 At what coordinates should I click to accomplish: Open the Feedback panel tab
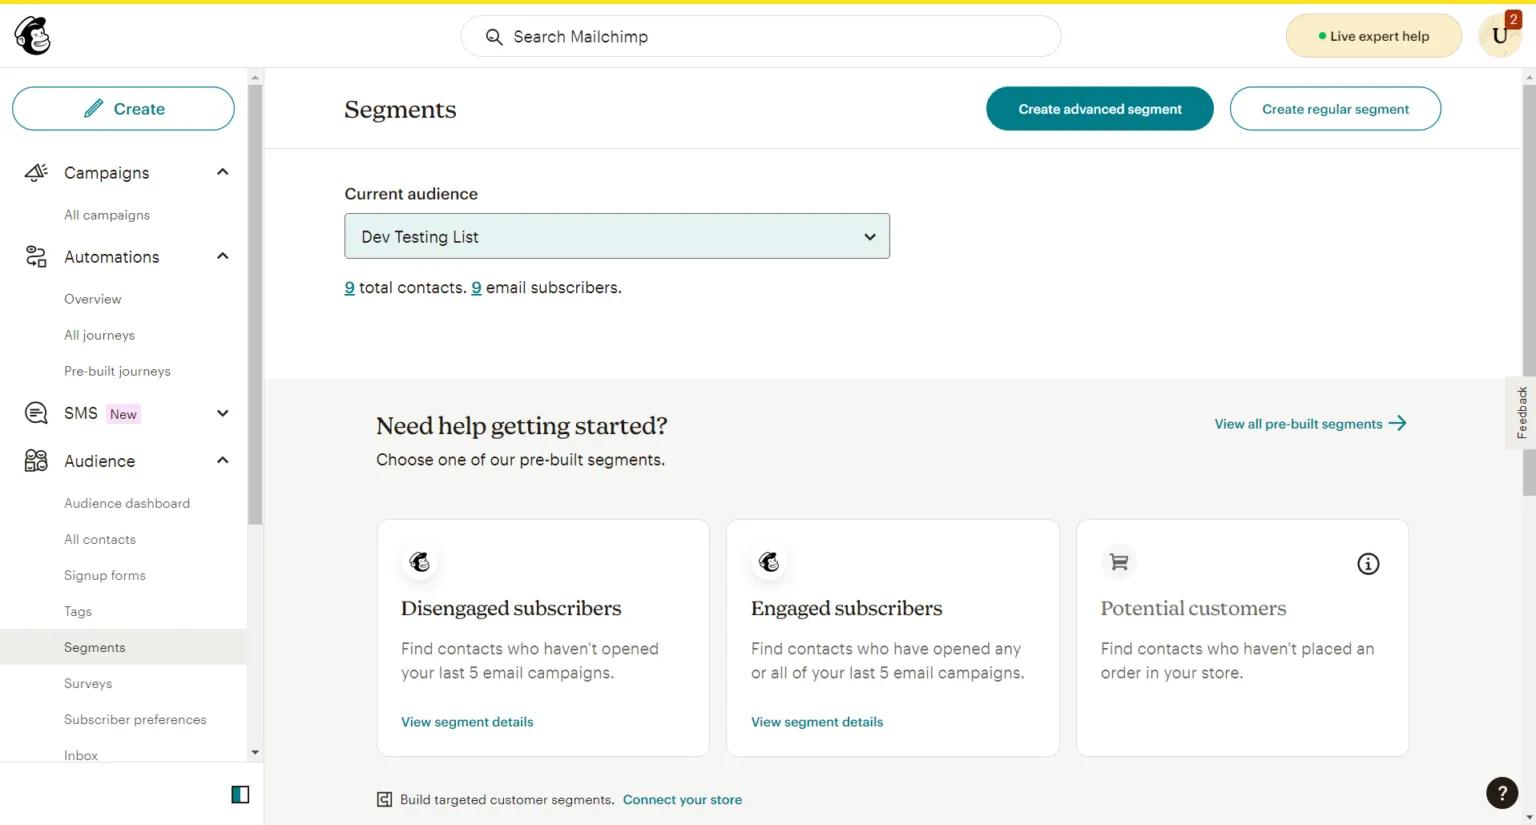(1521, 412)
